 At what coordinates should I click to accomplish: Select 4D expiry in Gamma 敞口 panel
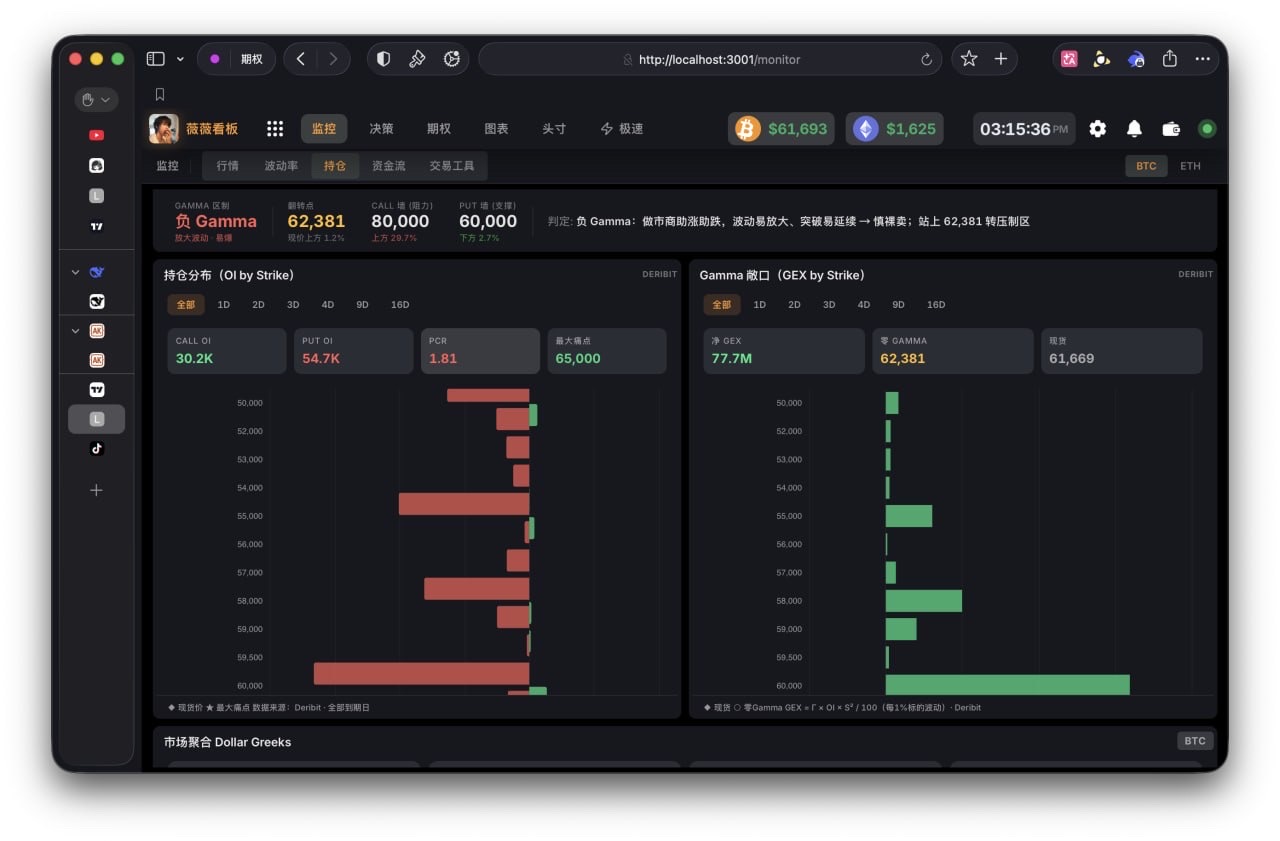(x=863, y=305)
